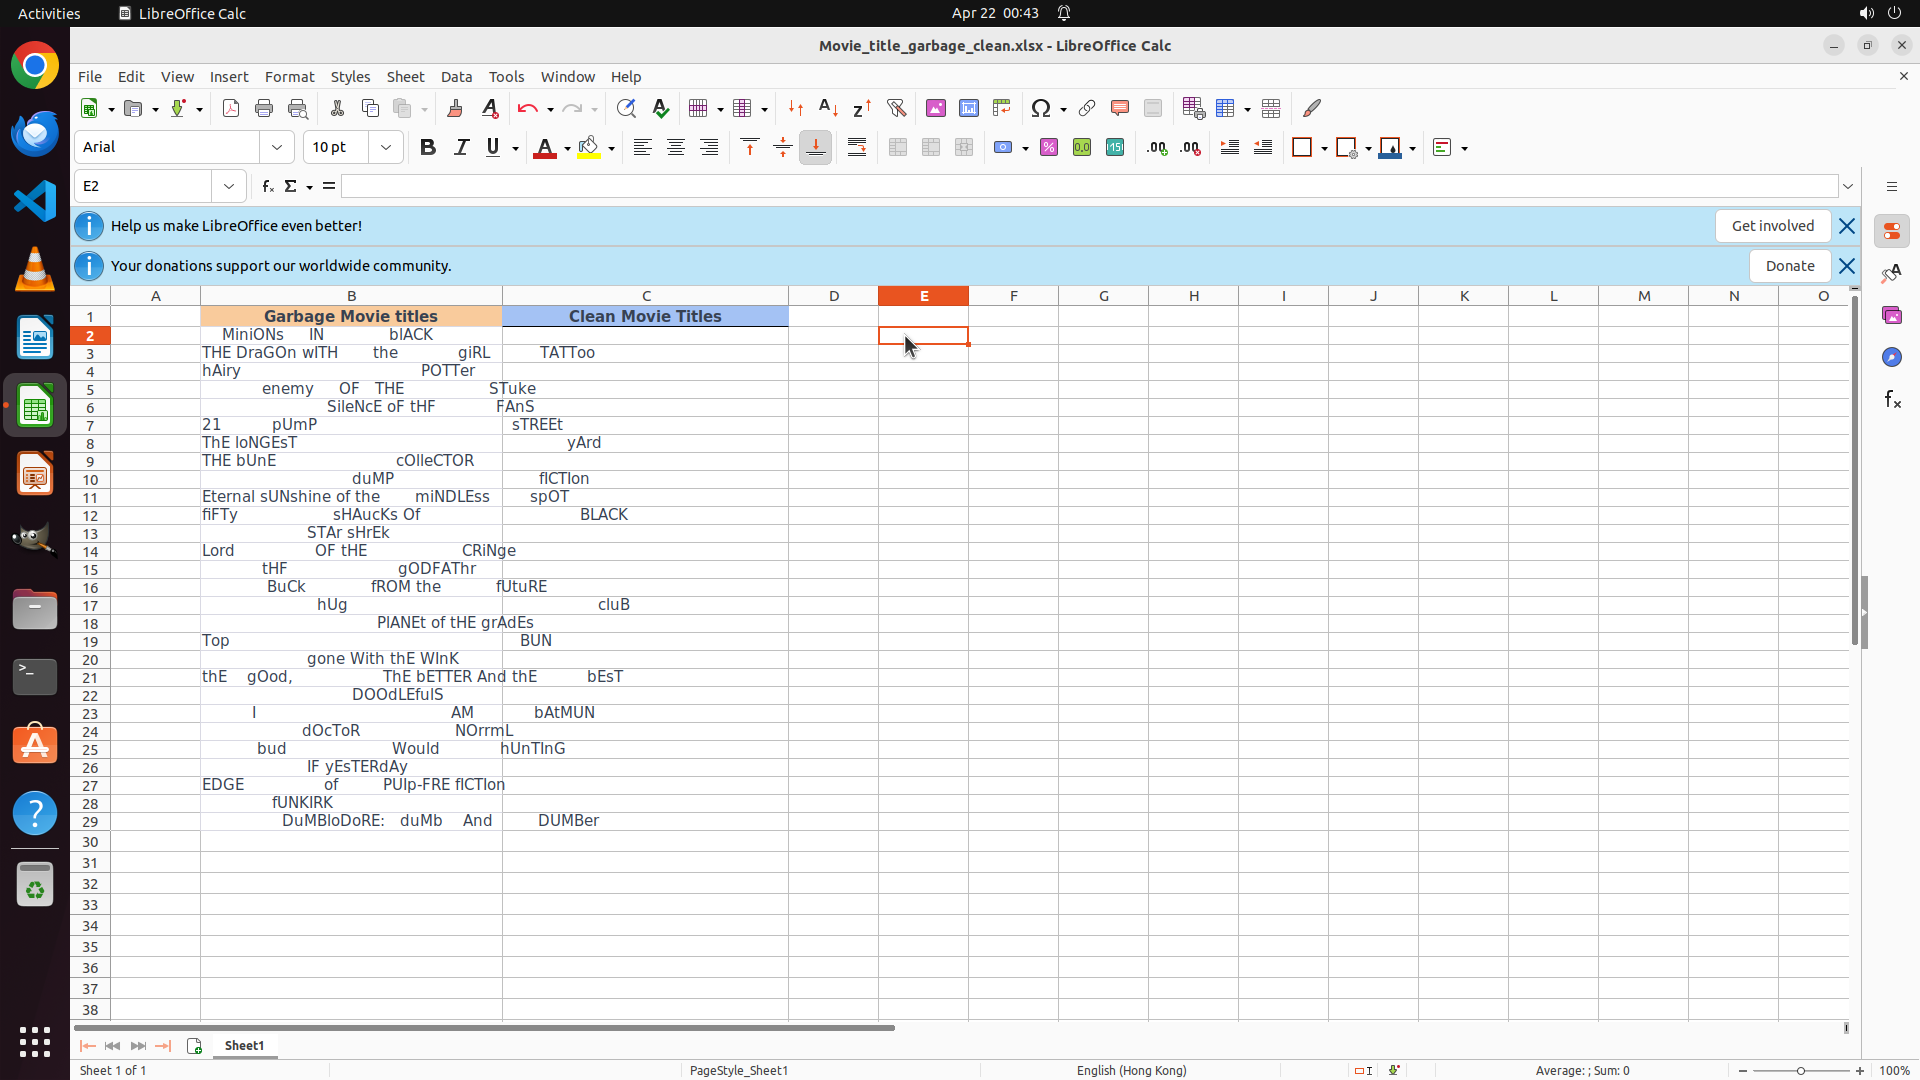Expand the Name Box dropdown arrow

(x=229, y=186)
